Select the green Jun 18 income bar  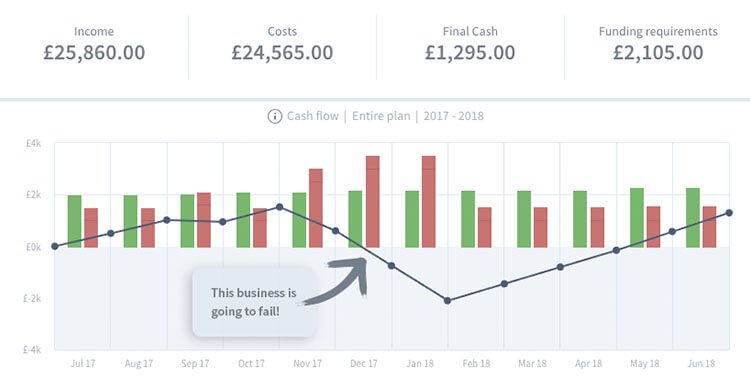pyautogui.click(x=693, y=218)
